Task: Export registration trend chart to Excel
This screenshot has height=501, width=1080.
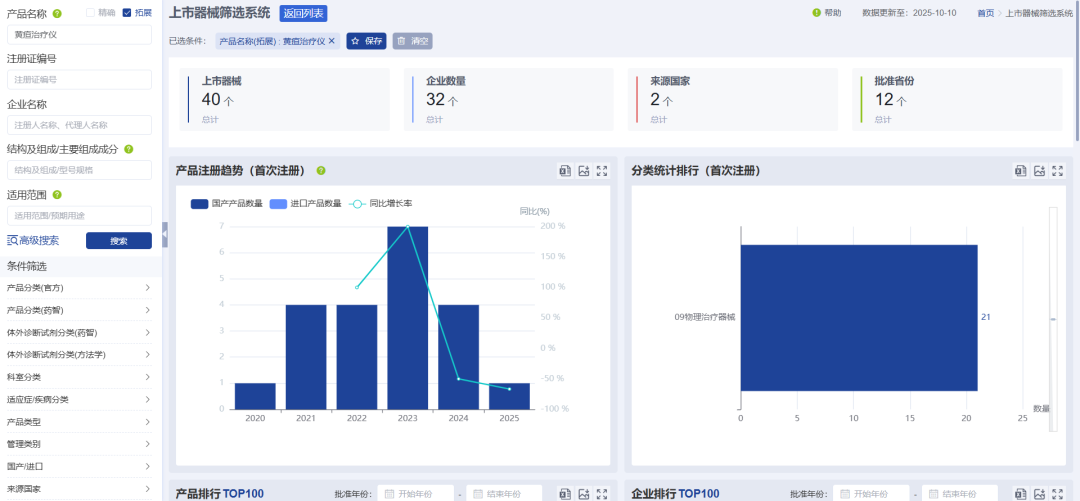Action: click(x=565, y=171)
